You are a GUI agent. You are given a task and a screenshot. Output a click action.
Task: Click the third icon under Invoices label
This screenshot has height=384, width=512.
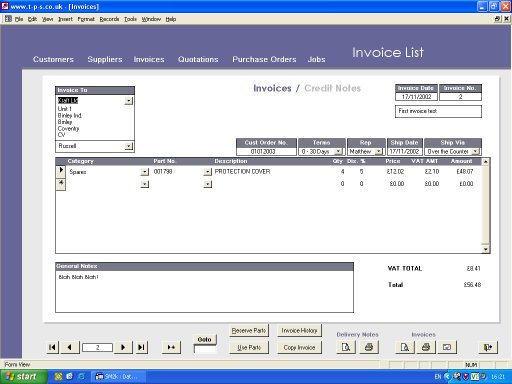click(447, 347)
